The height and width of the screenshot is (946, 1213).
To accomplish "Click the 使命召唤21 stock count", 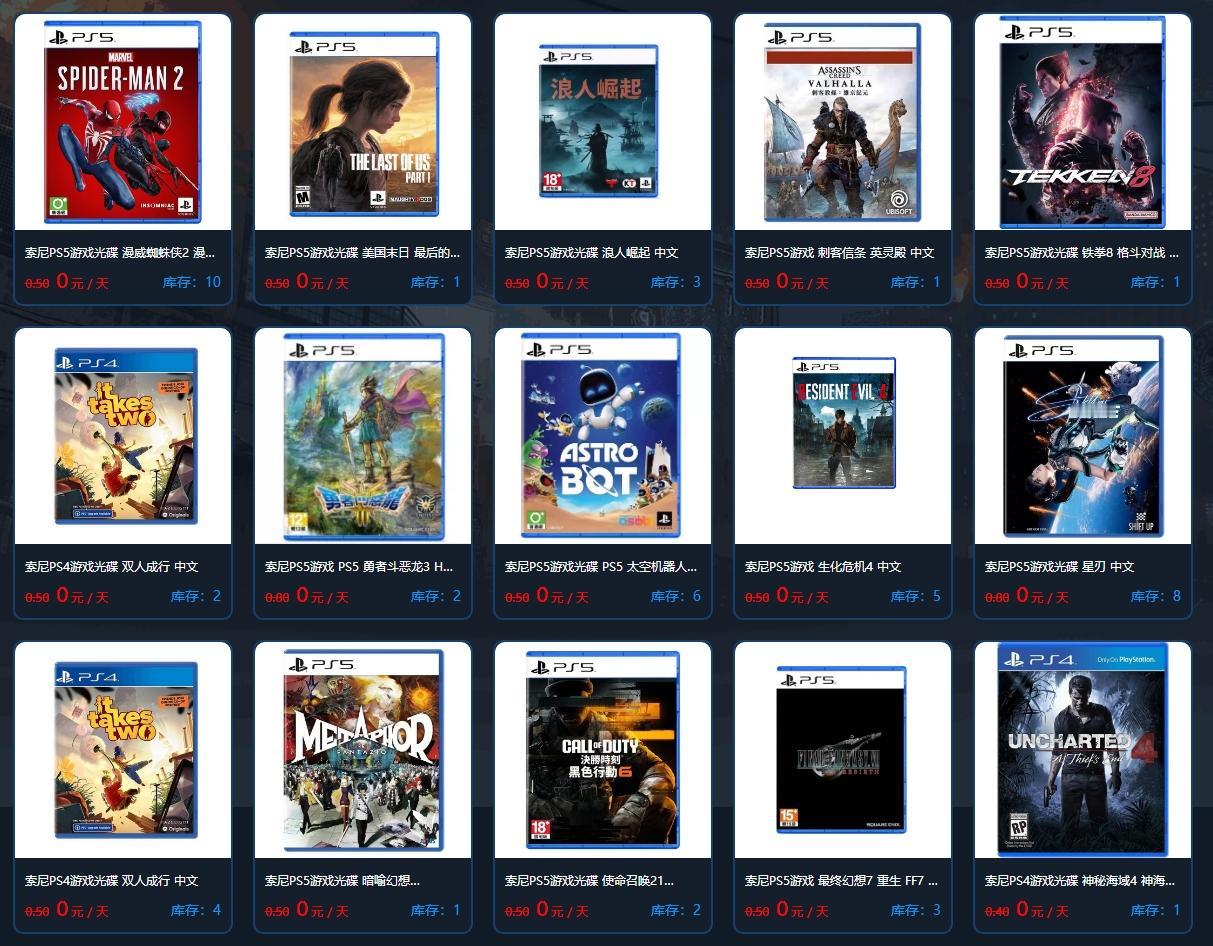I will pos(676,910).
